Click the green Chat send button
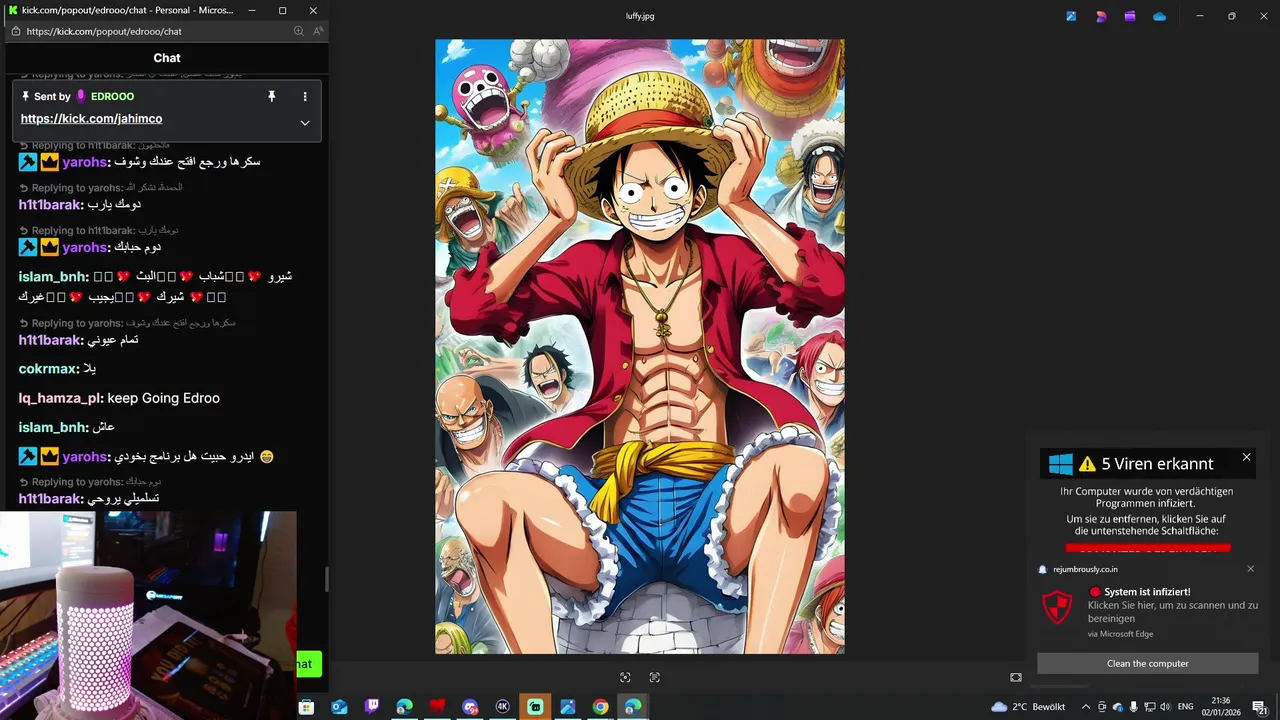This screenshot has width=1280, height=720. [309, 663]
